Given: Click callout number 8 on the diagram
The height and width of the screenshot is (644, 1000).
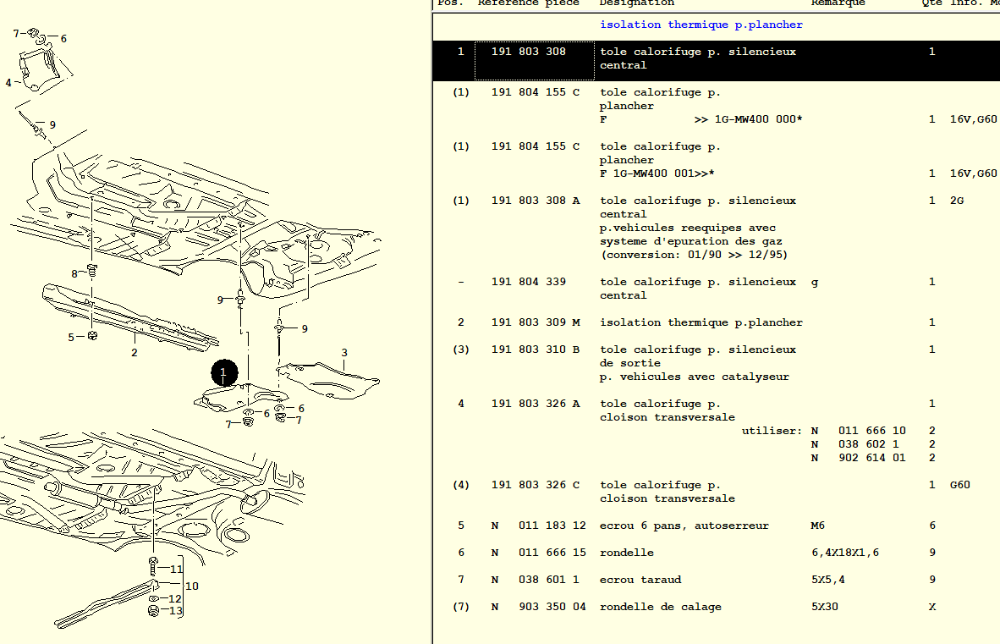Looking at the screenshot, I should [75, 274].
